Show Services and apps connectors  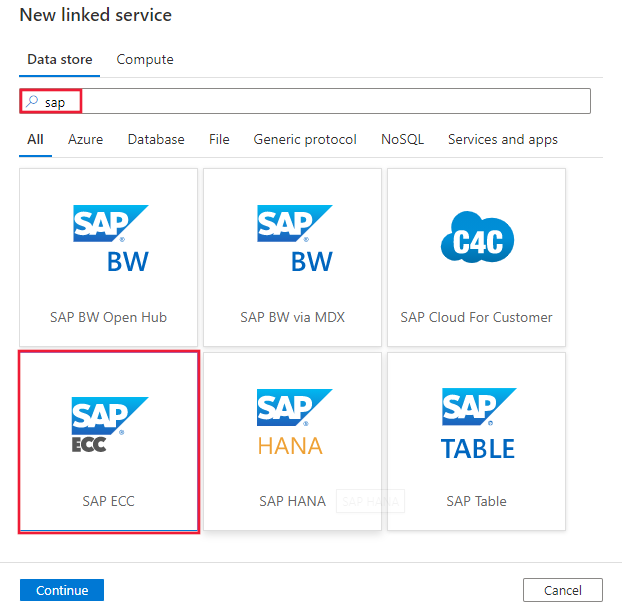pyautogui.click(x=503, y=140)
